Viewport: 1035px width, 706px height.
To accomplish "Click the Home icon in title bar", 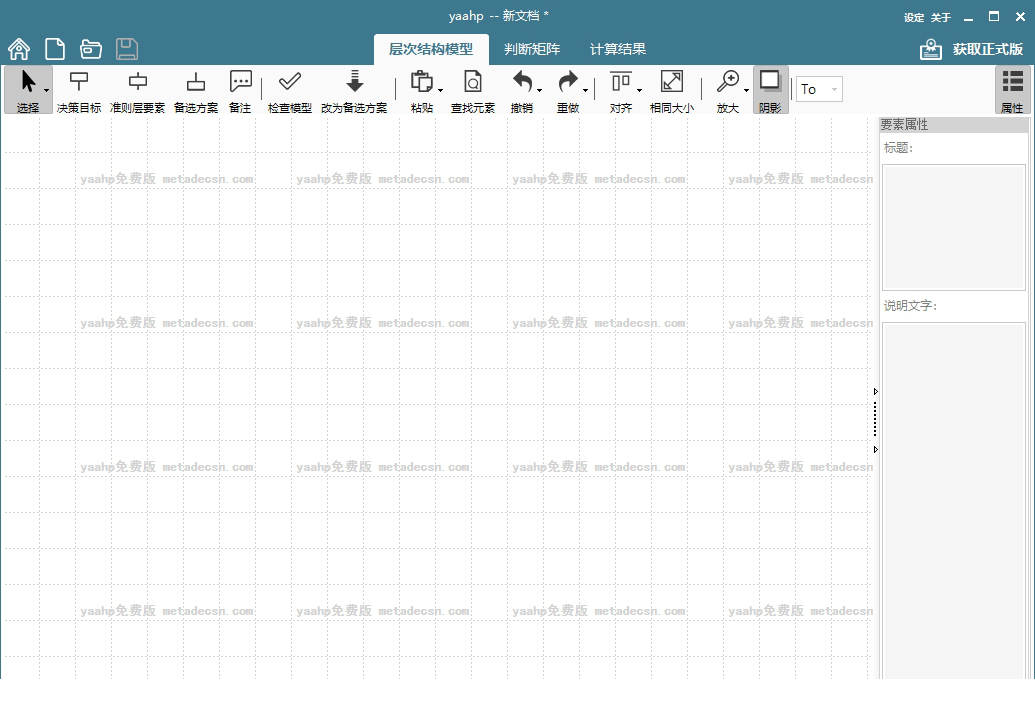I will [x=19, y=49].
